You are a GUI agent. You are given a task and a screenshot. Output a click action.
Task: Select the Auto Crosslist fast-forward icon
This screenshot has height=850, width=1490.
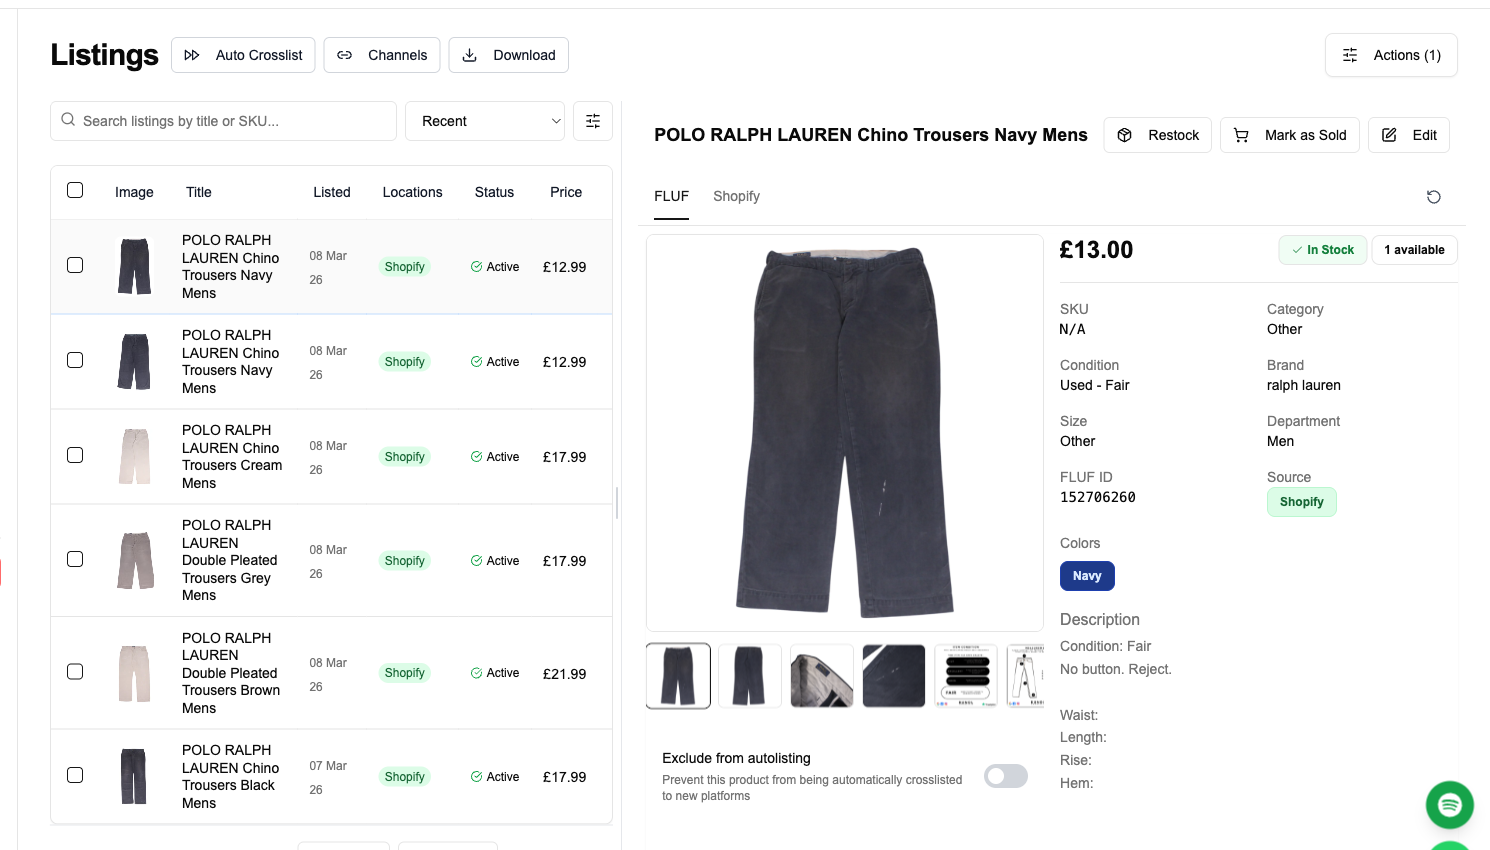click(192, 55)
